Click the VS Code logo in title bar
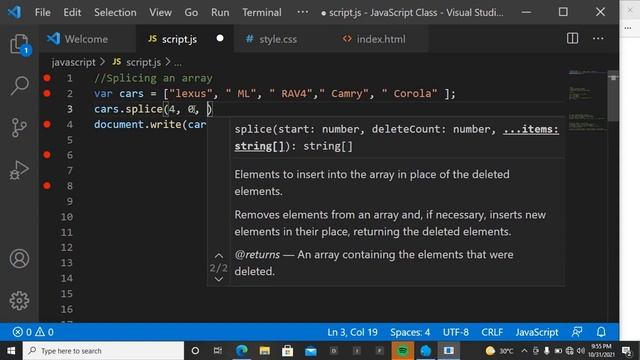This screenshot has width=640, height=360. (x=14, y=12)
